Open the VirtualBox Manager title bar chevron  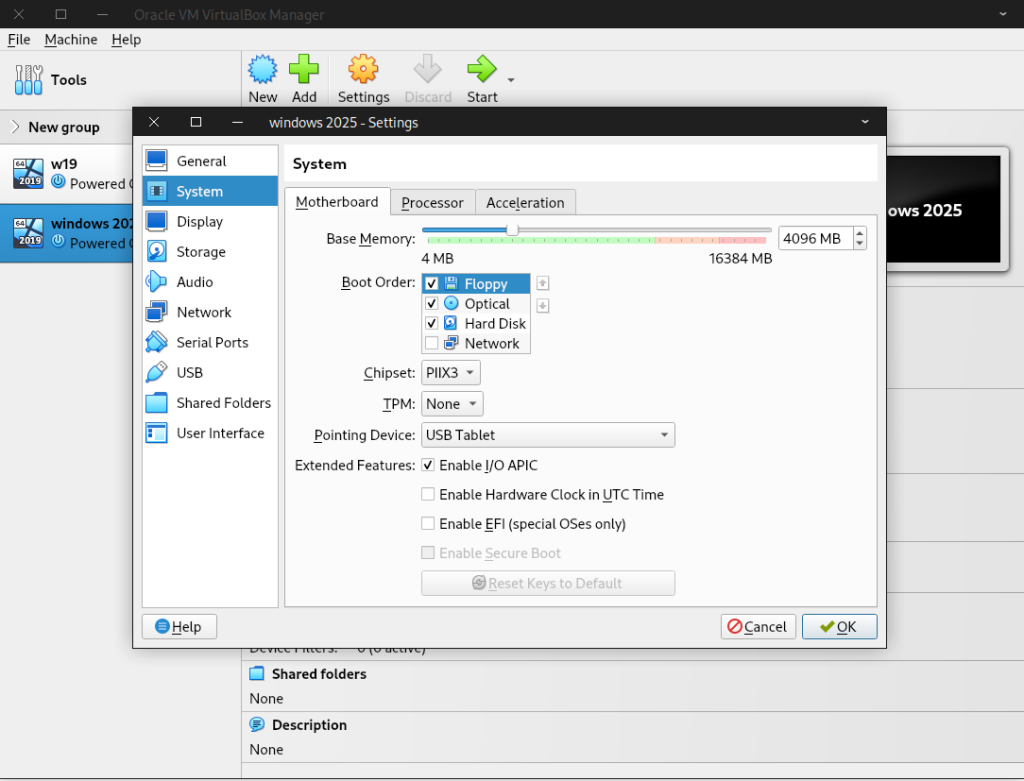(1003, 14)
